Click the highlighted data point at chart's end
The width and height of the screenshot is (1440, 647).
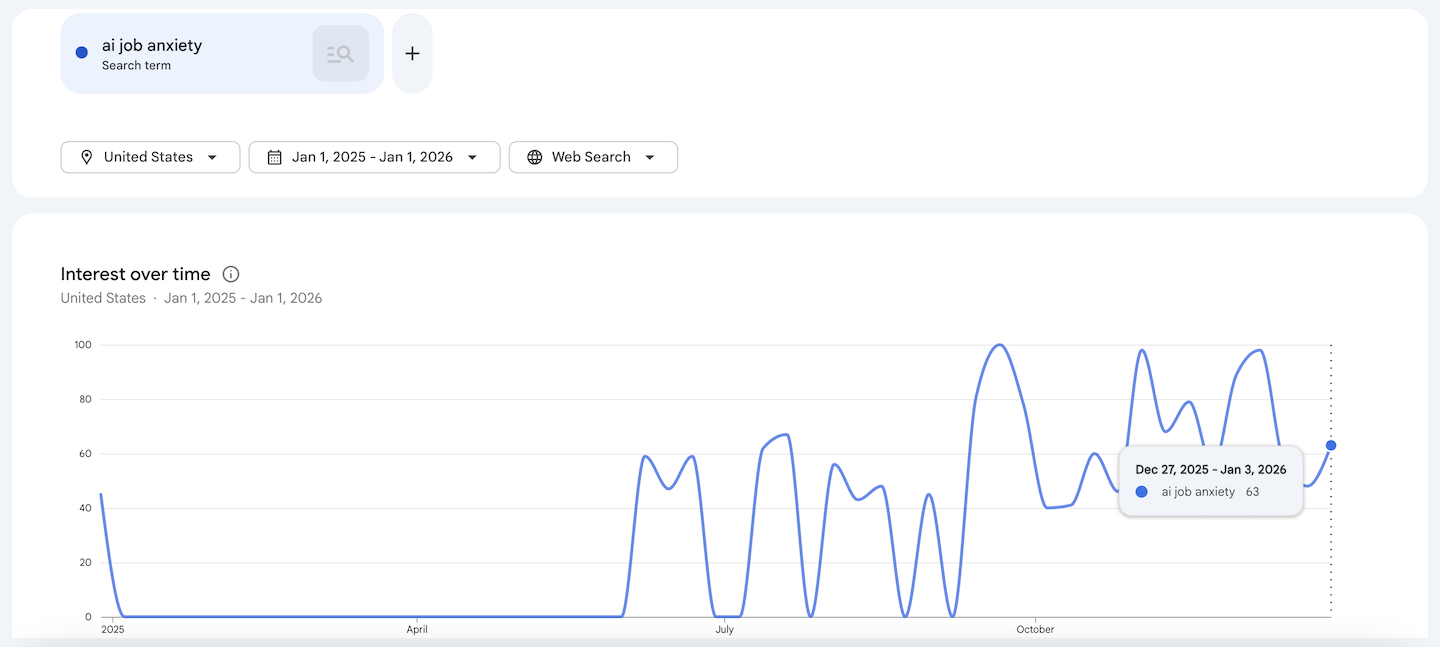(1331, 445)
